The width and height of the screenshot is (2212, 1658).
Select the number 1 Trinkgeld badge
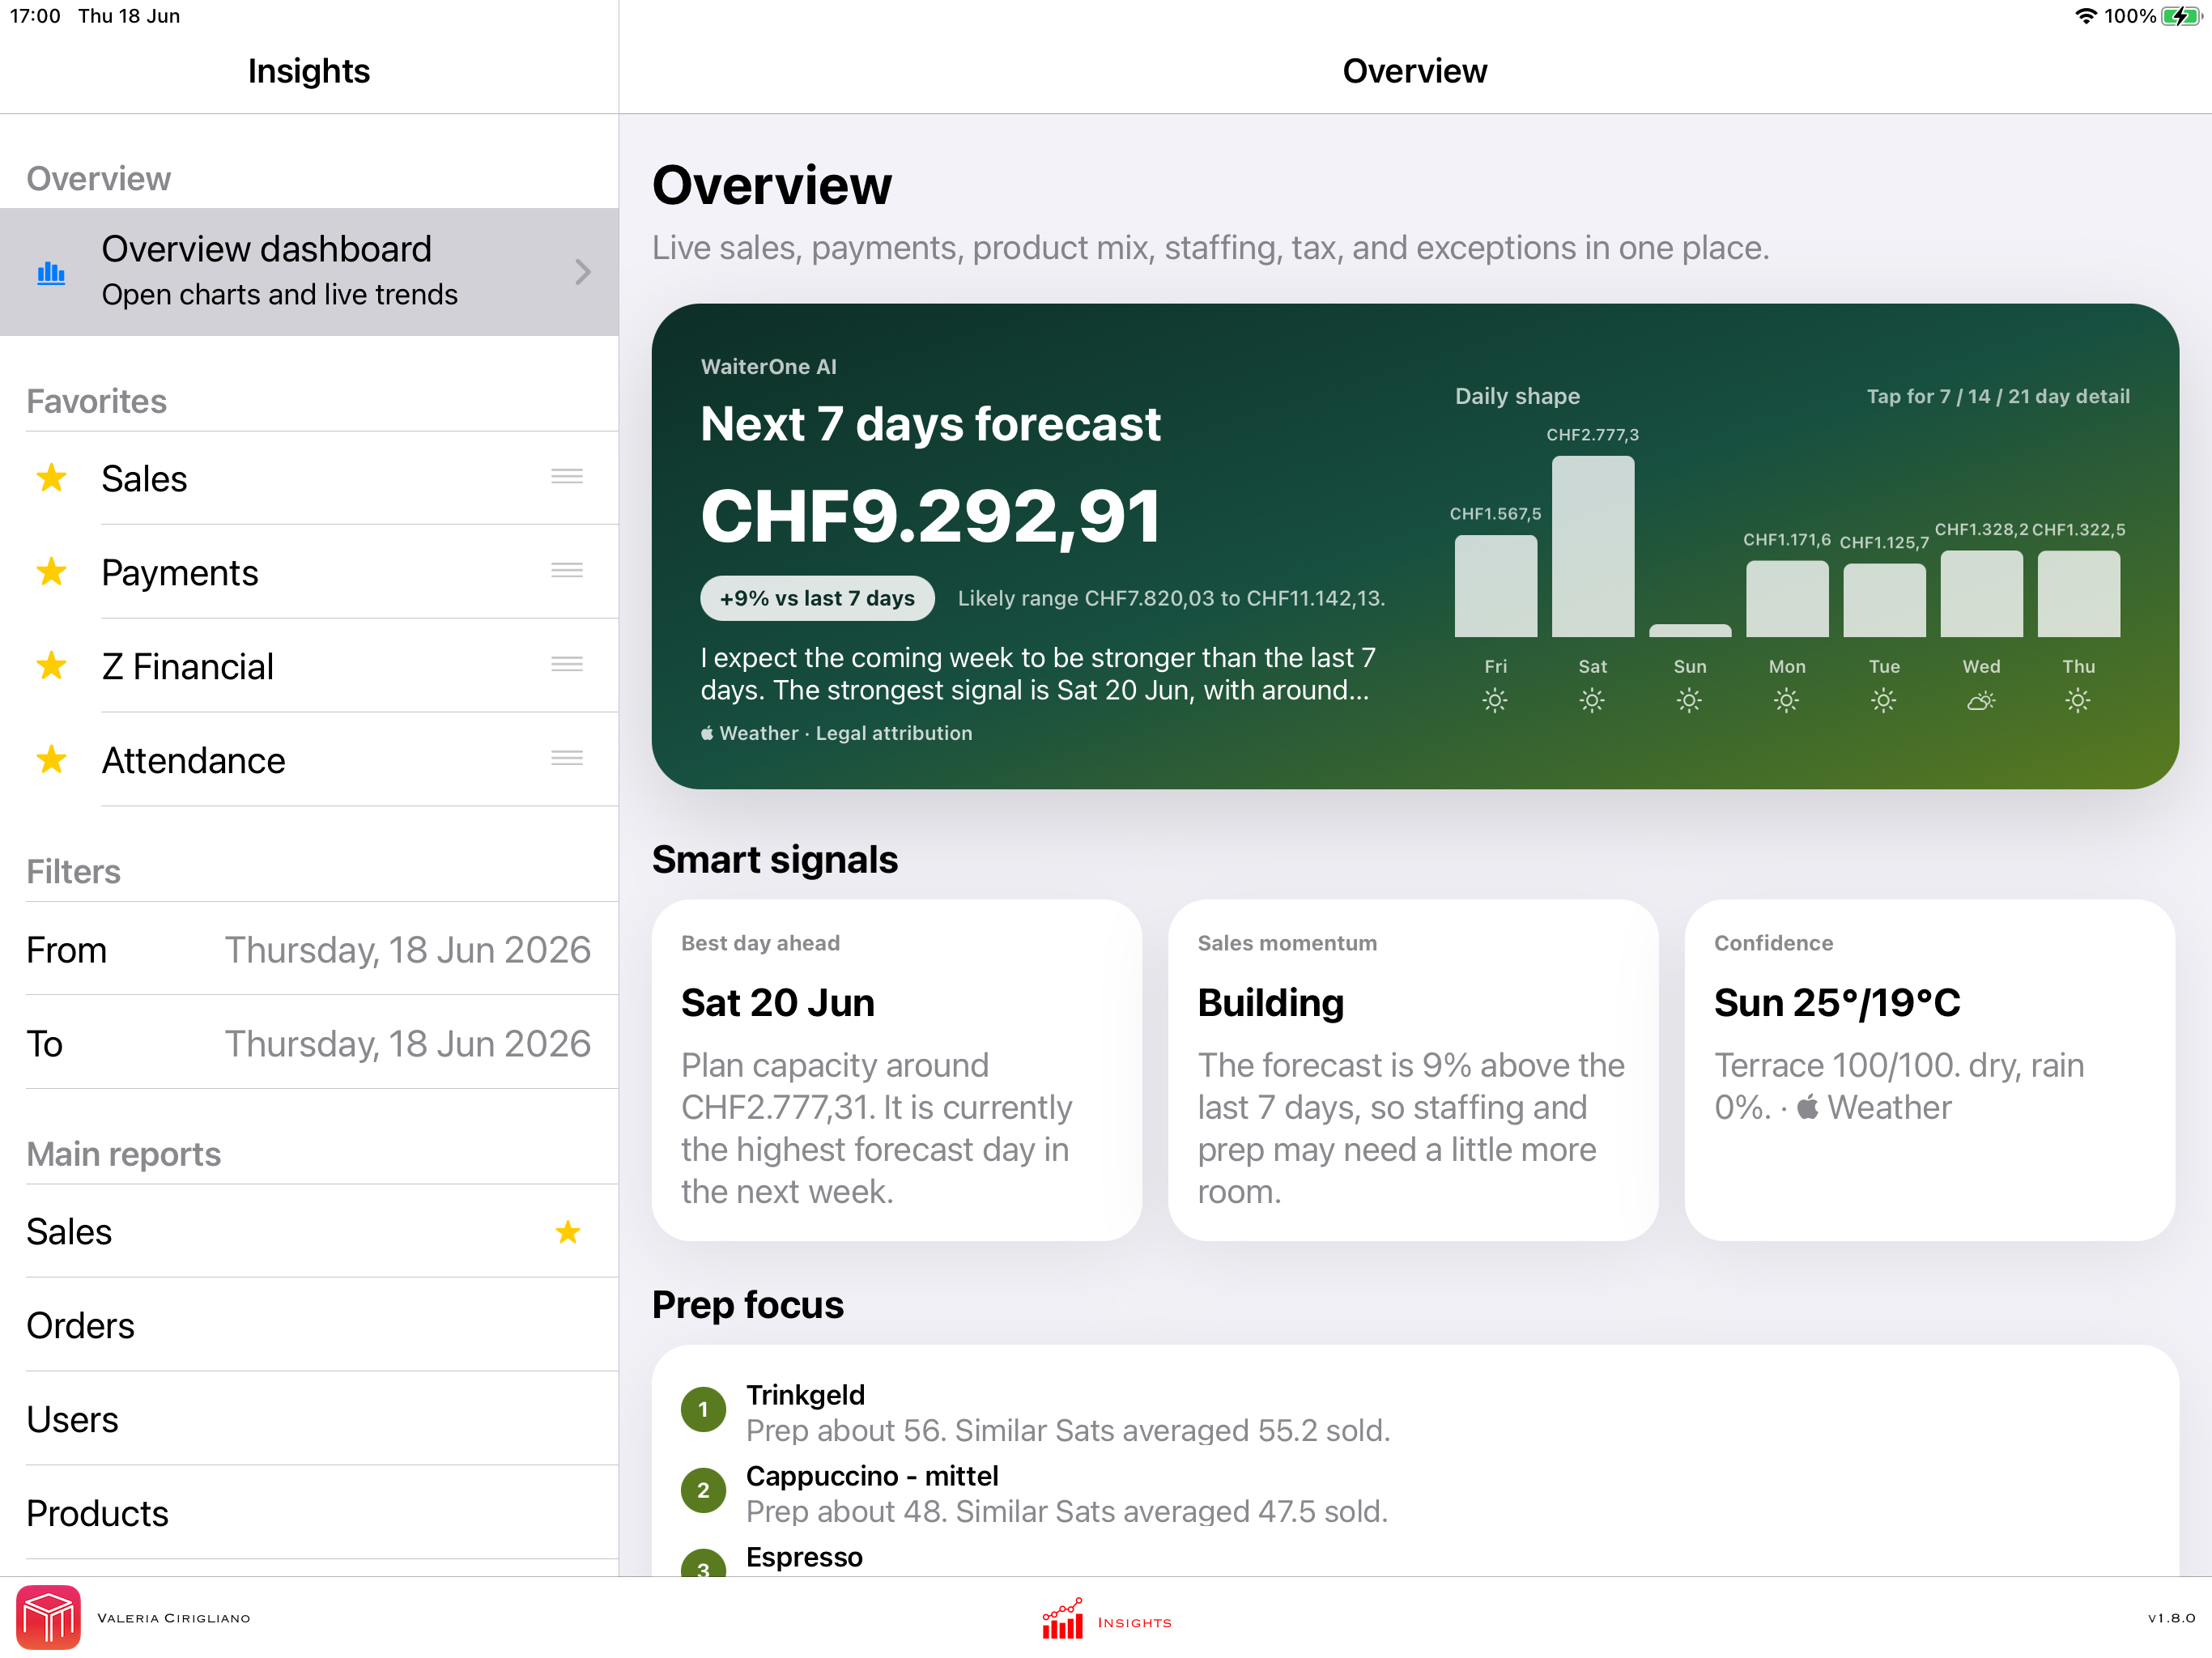pyautogui.click(x=703, y=1410)
